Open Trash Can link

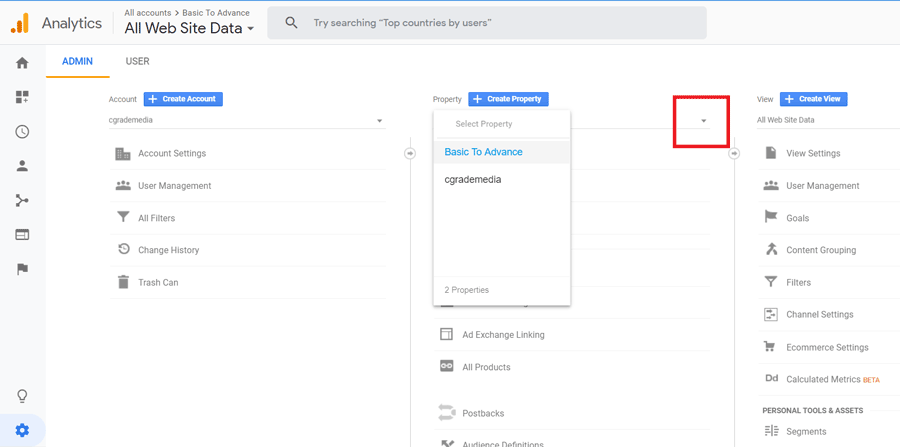pos(158,282)
